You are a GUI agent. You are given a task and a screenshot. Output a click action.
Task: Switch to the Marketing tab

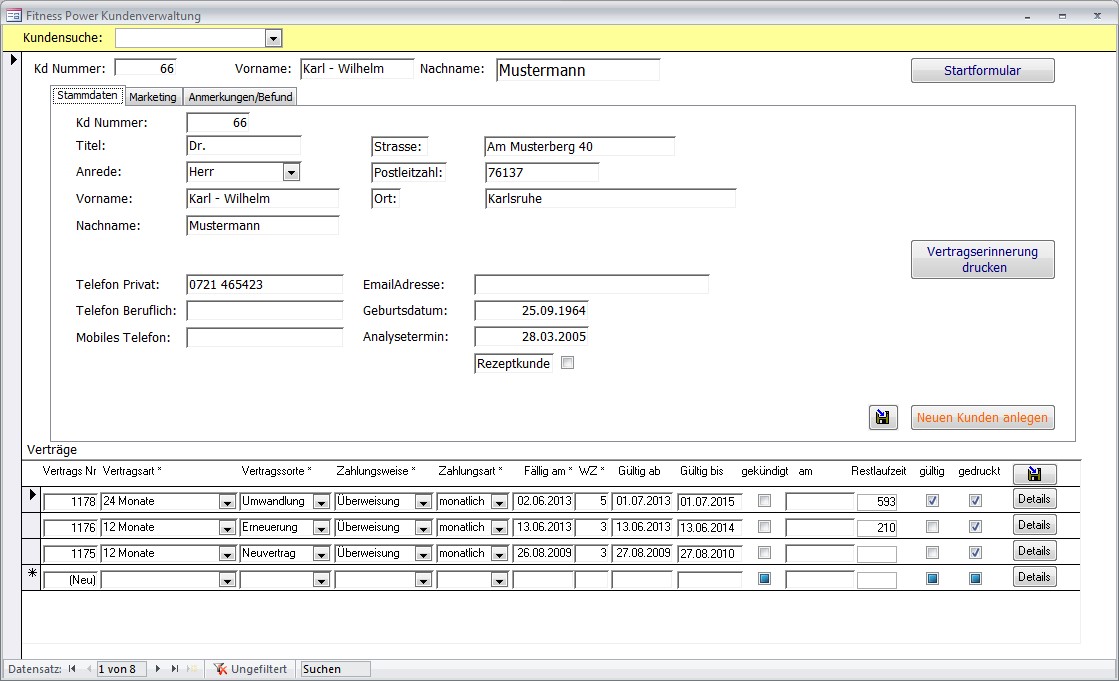153,97
